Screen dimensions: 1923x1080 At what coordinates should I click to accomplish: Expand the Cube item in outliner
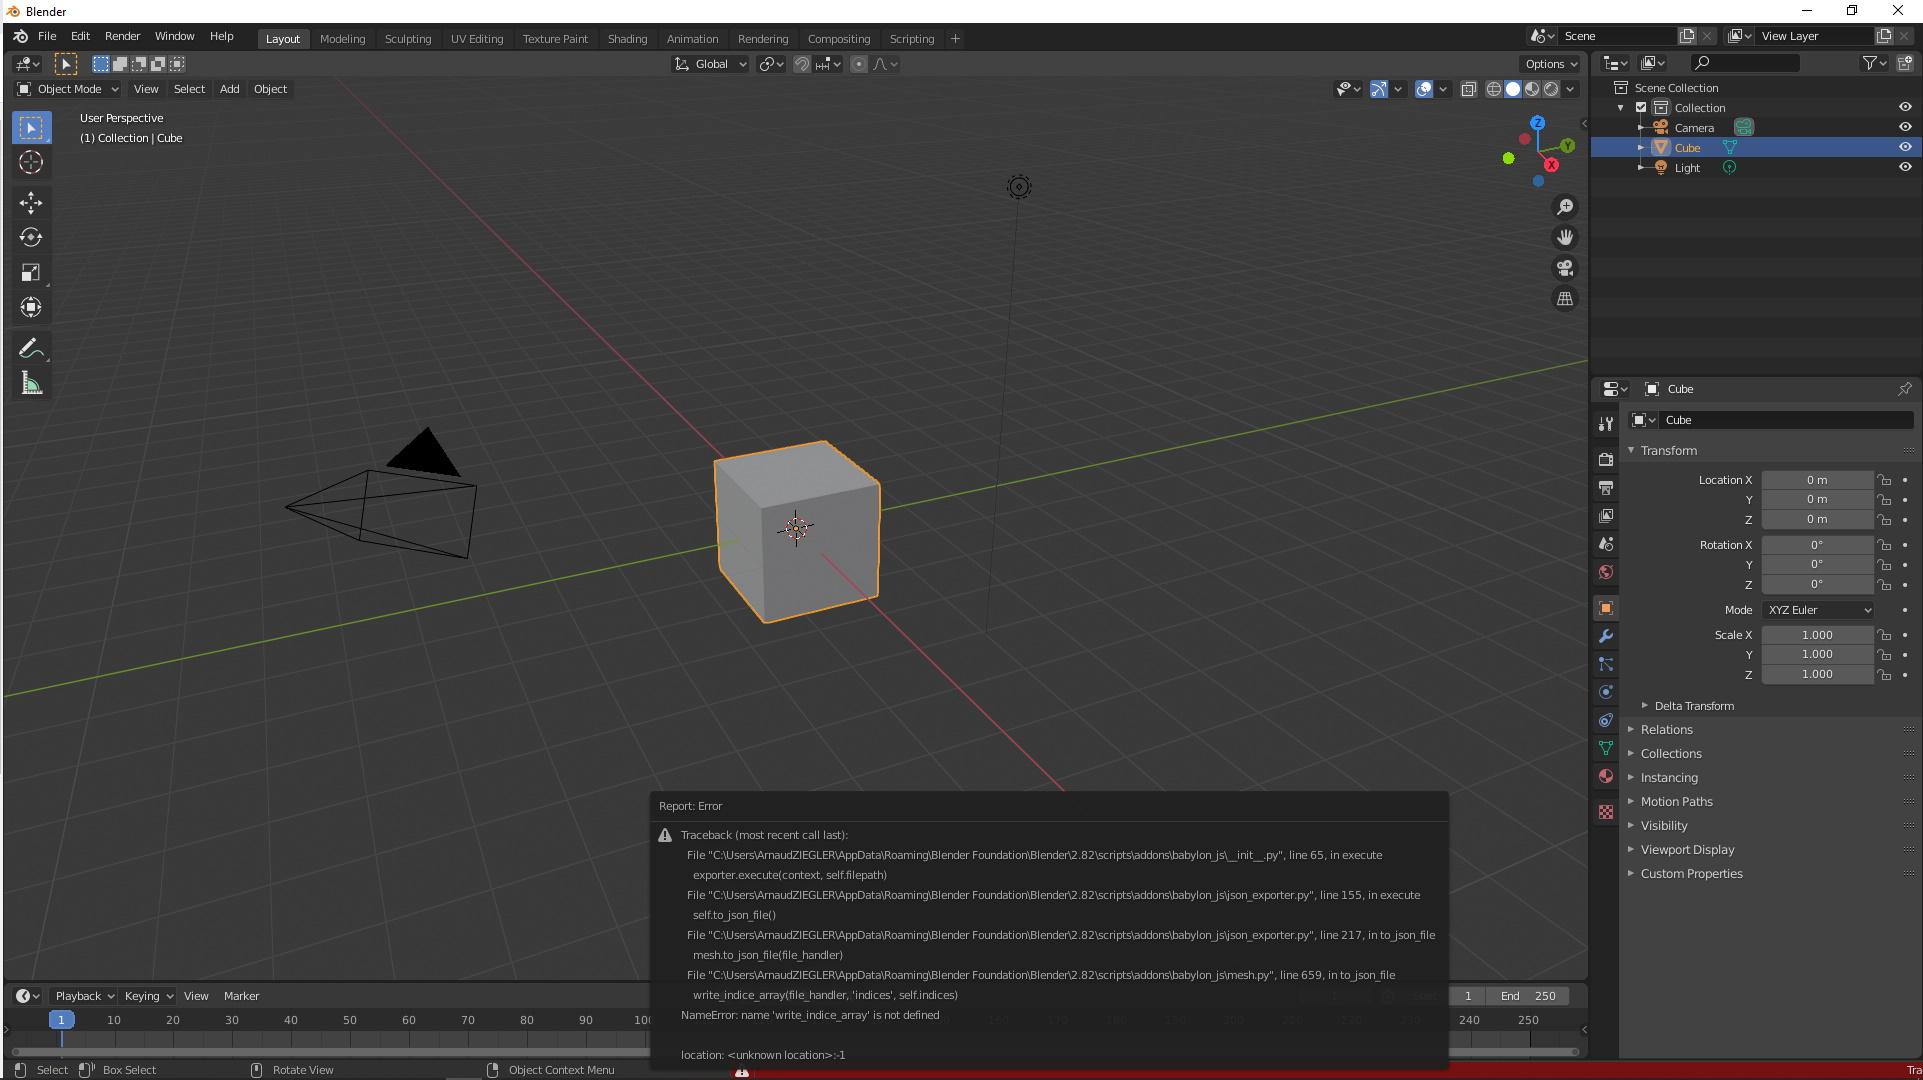pos(1641,148)
